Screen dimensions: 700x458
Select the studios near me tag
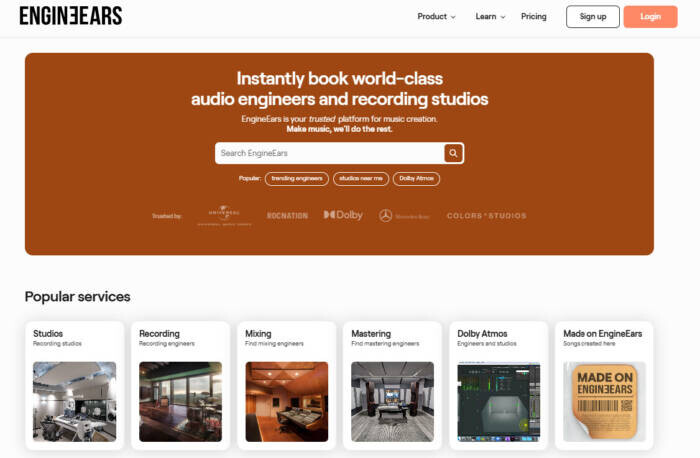tap(361, 179)
